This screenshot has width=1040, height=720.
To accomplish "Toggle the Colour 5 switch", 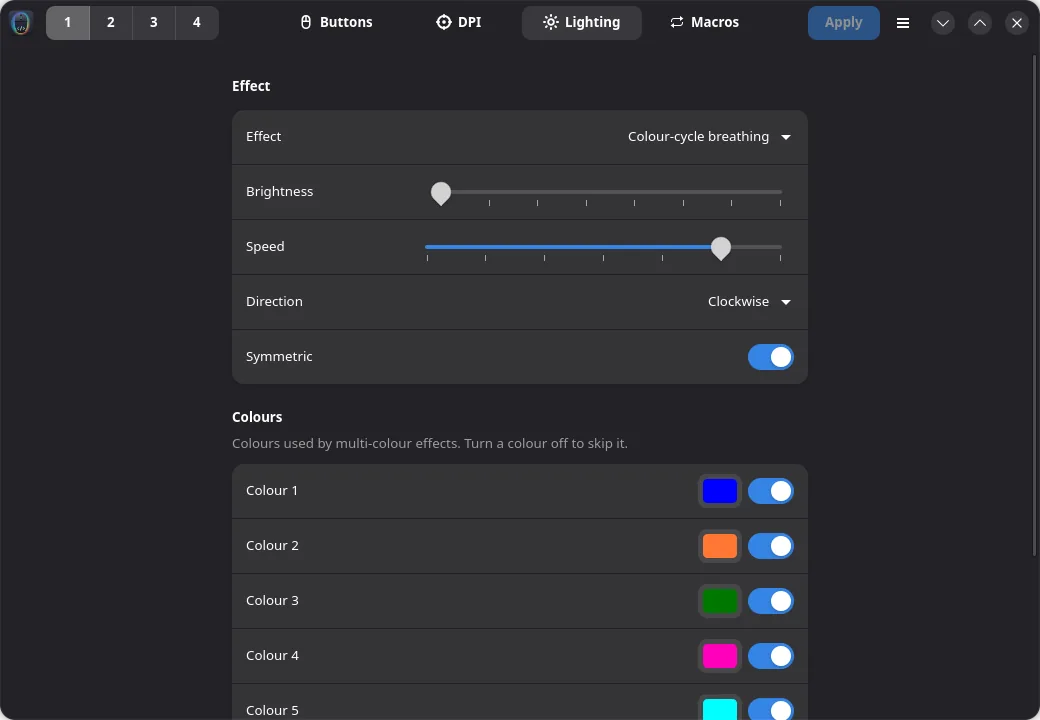I will 771,709.
